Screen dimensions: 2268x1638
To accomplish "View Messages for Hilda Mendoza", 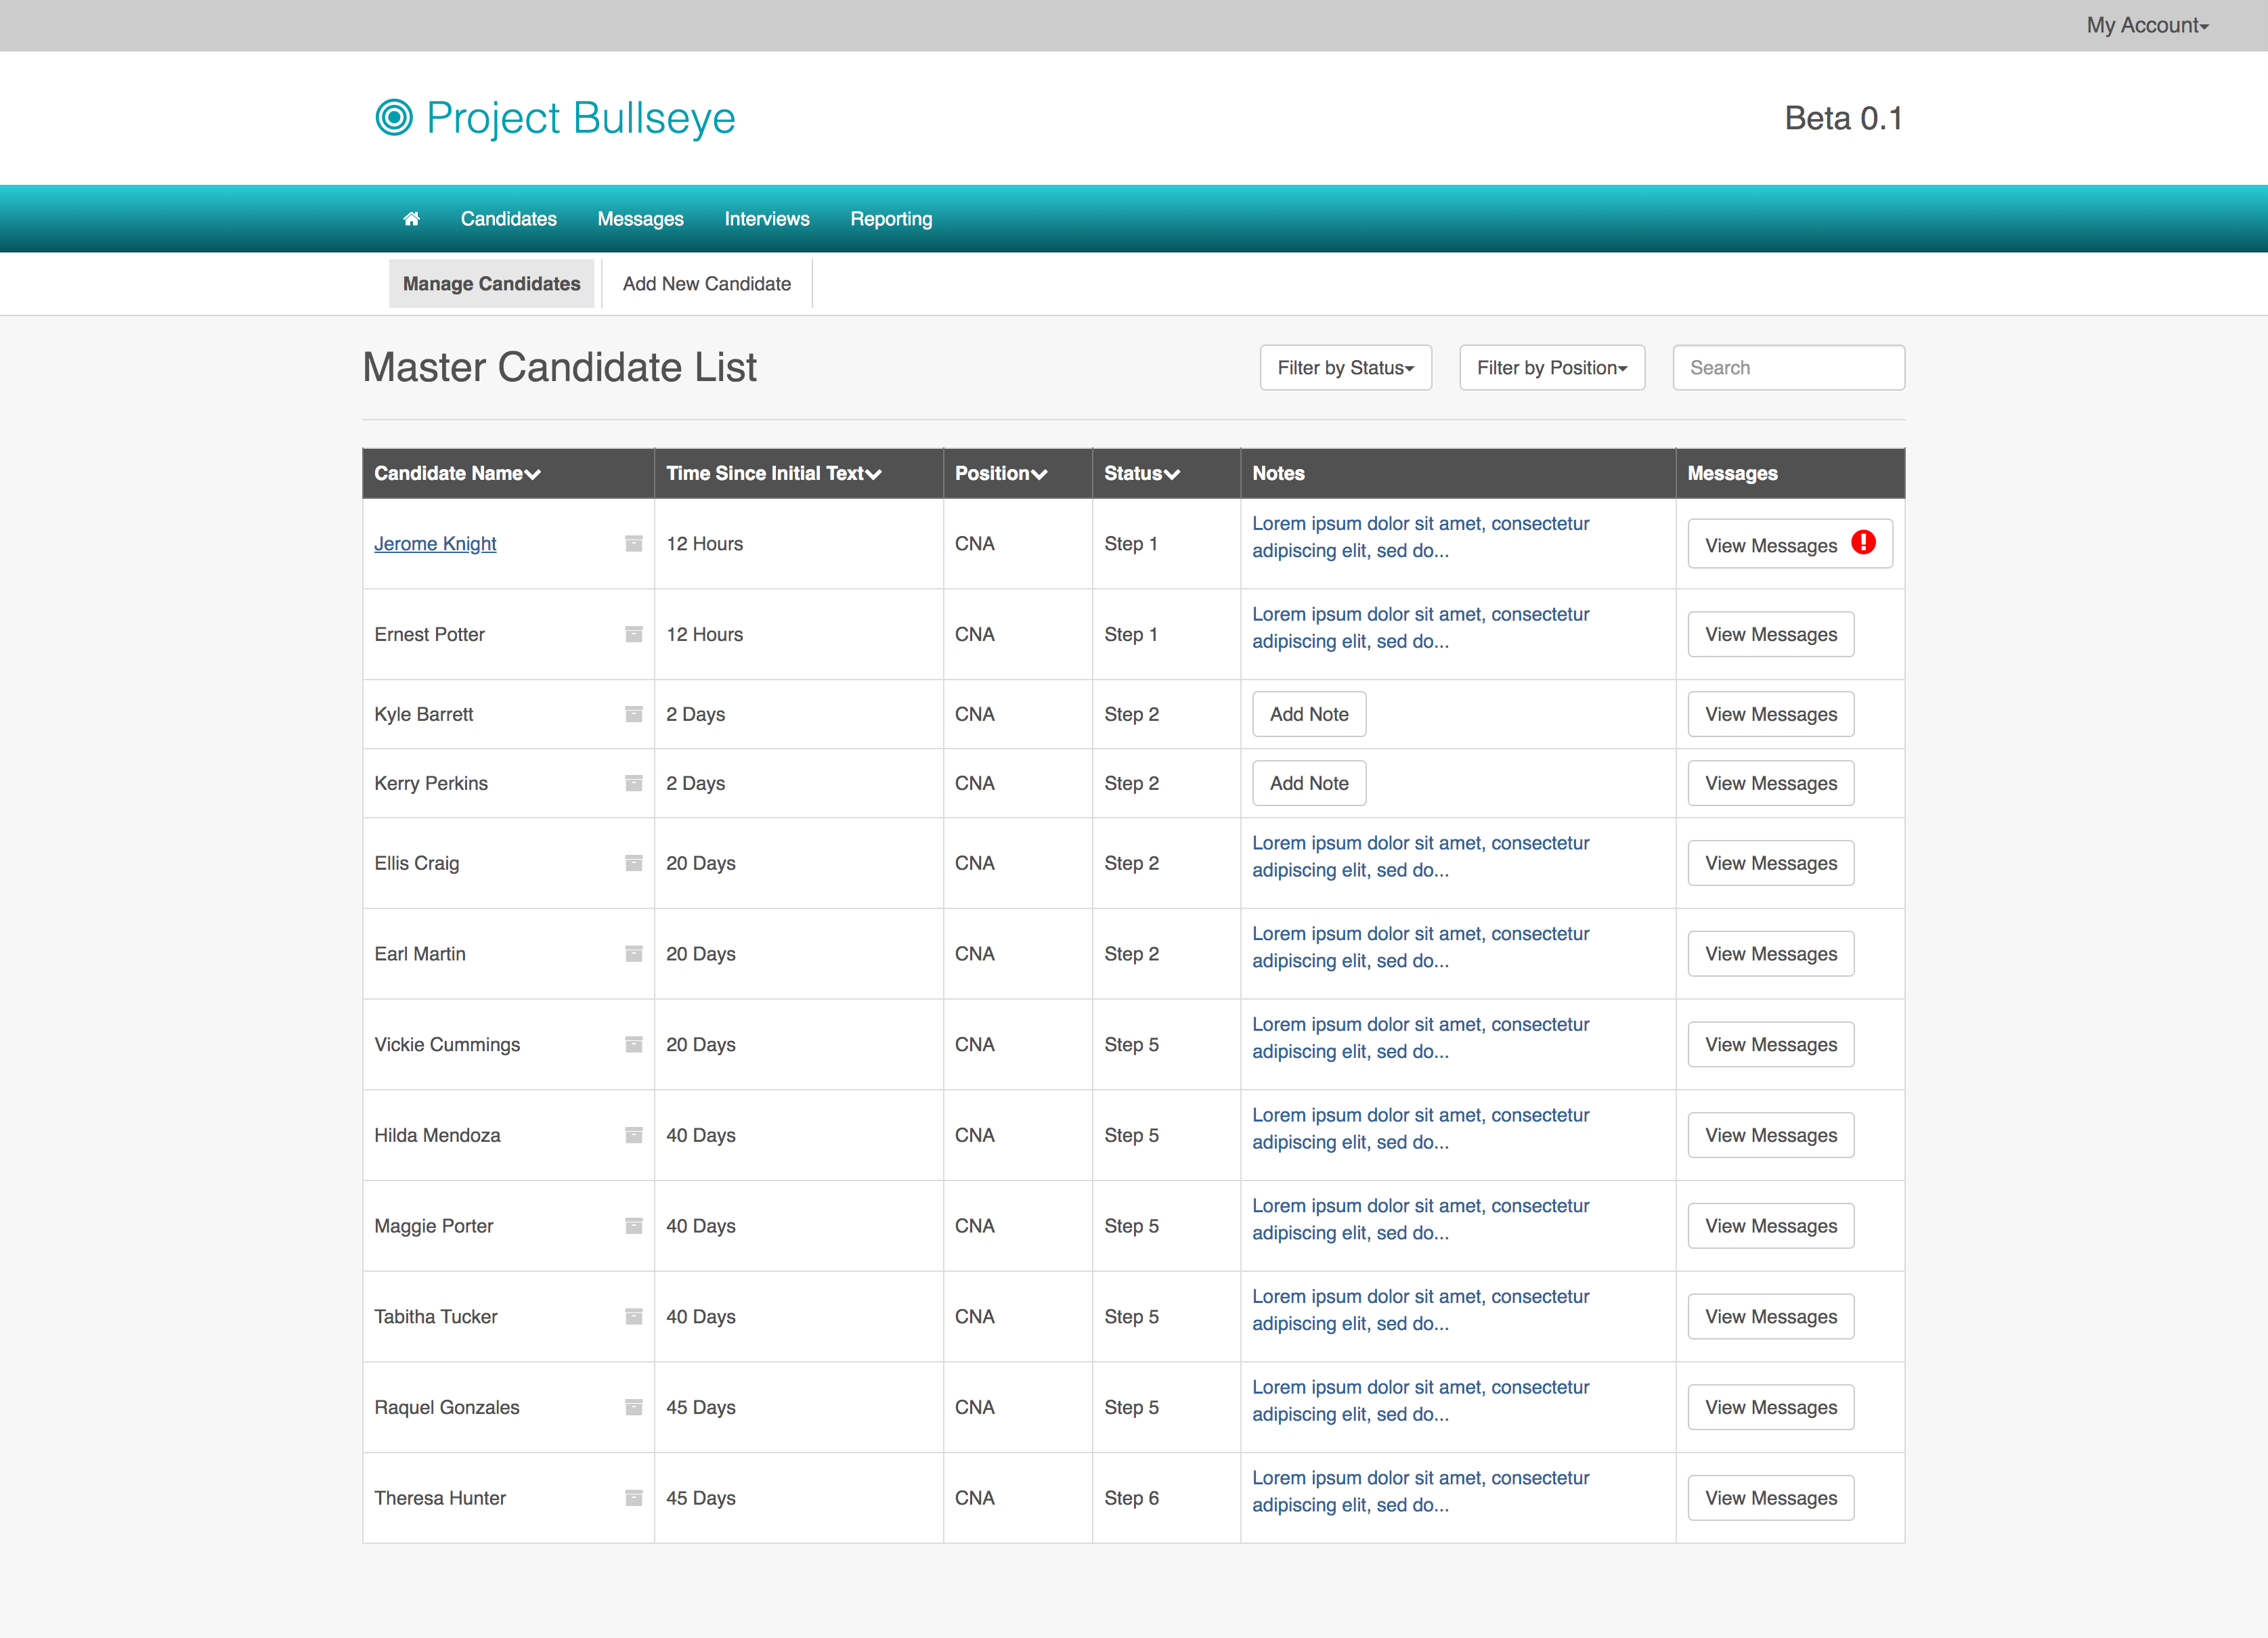I will (1770, 1135).
